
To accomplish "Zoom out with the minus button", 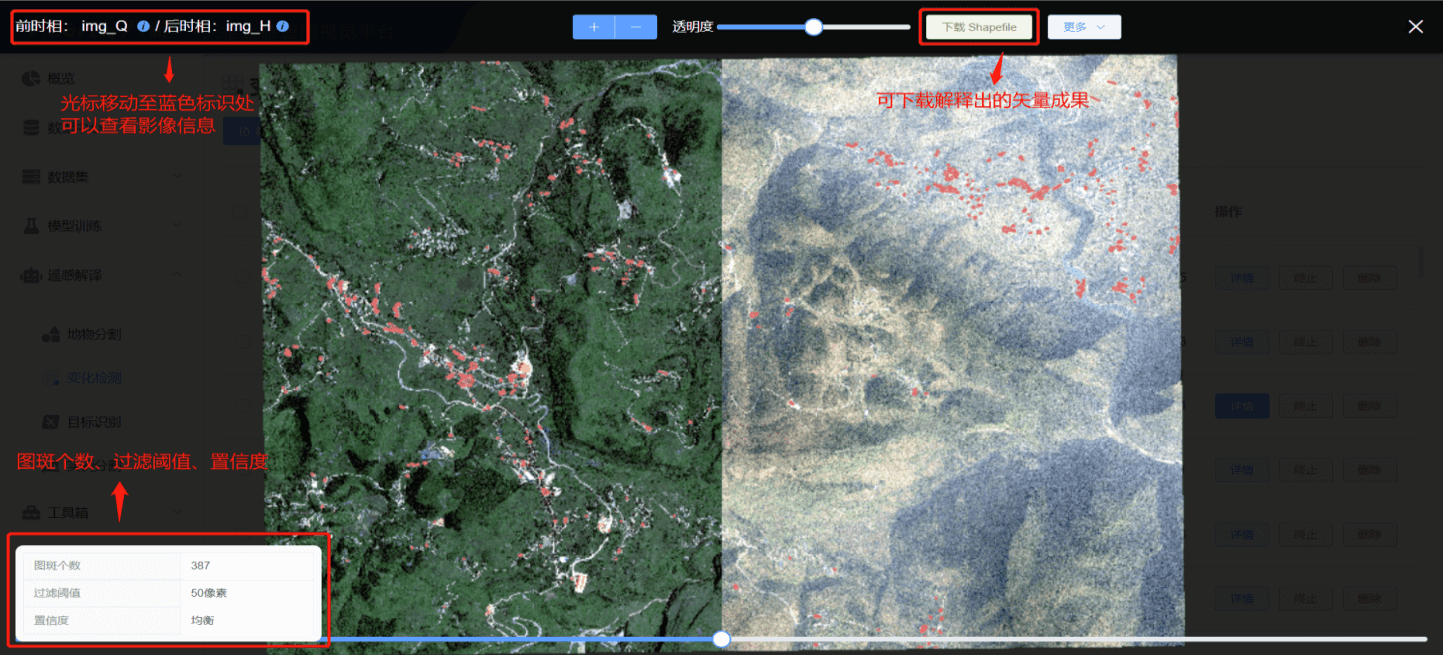I will pyautogui.click(x=636, y=27).
